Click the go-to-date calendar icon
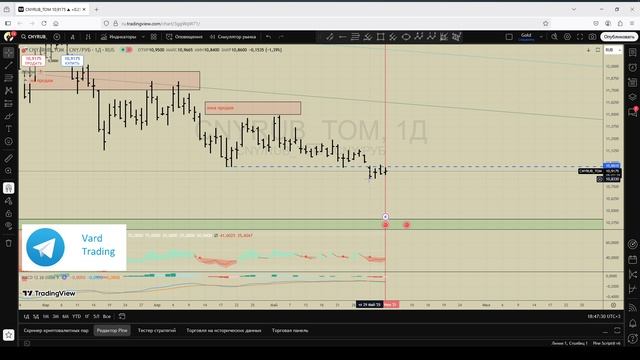 tap(122, 316)
